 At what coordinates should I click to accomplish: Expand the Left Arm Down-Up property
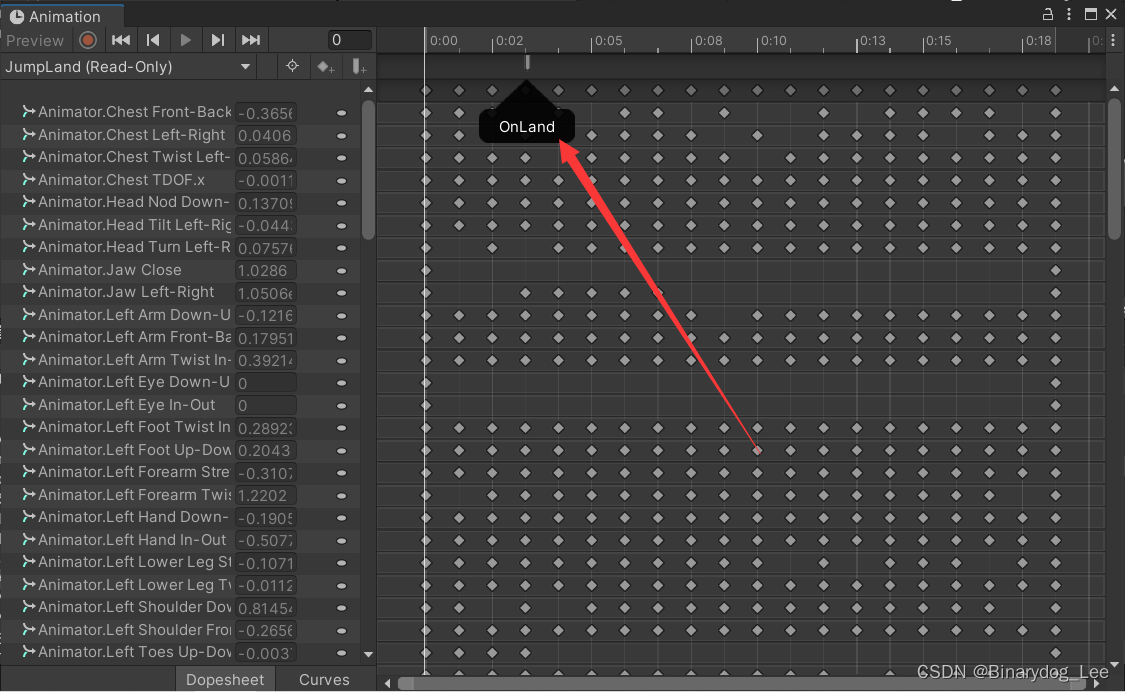(x=28, y=314)
